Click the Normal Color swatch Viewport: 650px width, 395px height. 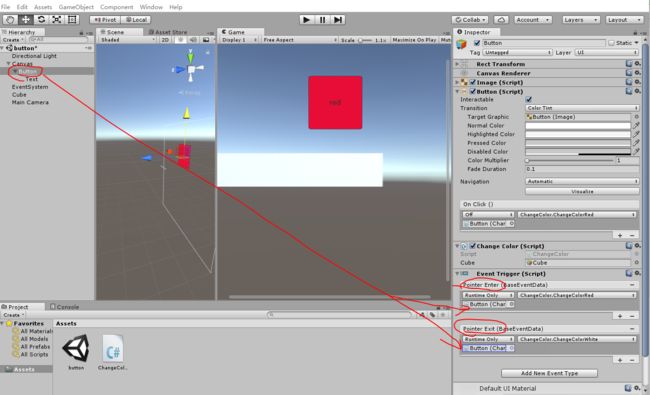point(578,125)
